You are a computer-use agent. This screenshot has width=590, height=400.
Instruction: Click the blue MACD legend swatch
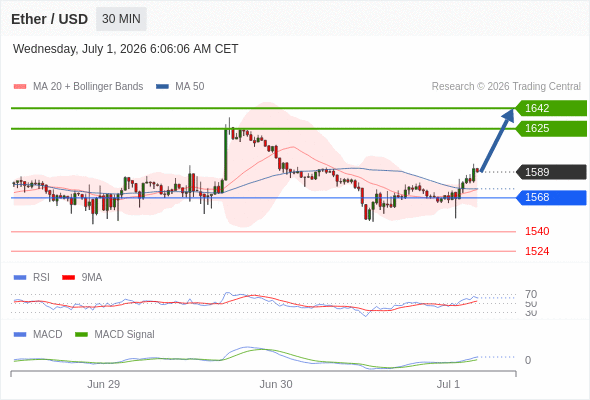tap(20, 334)
